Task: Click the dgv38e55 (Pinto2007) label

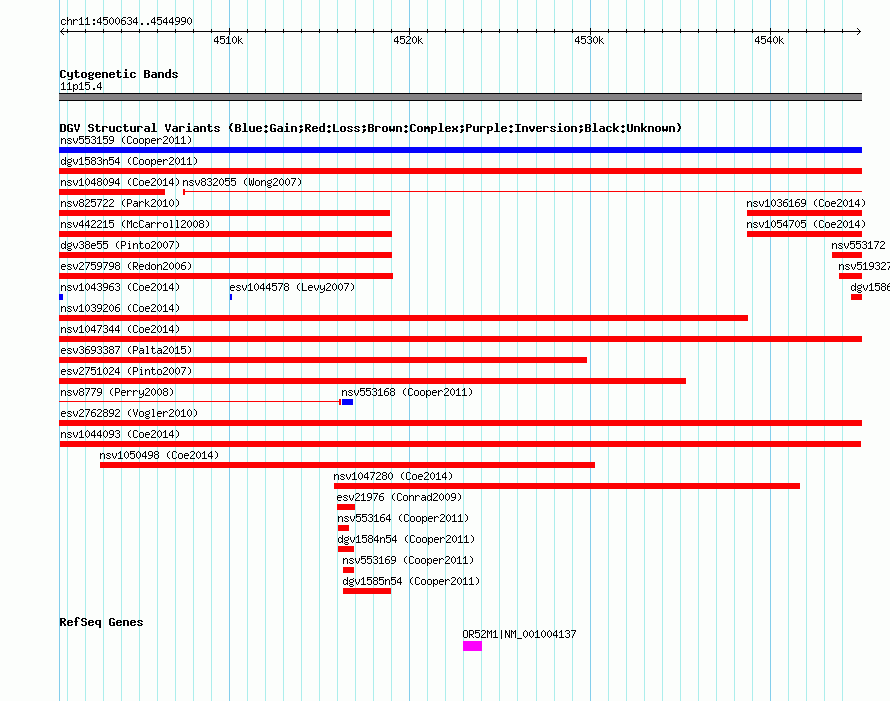Action: pos(120,245)
